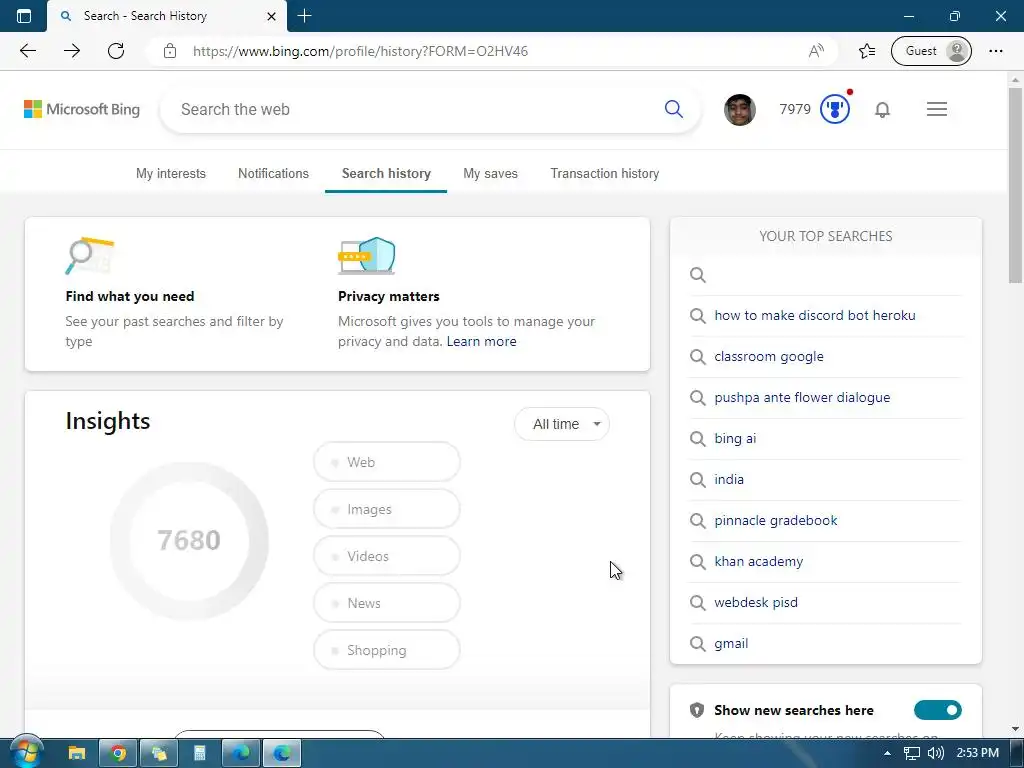Toggle the Shopping filter chip
The height and width of the screenshot is (768, 1024).
387,650
